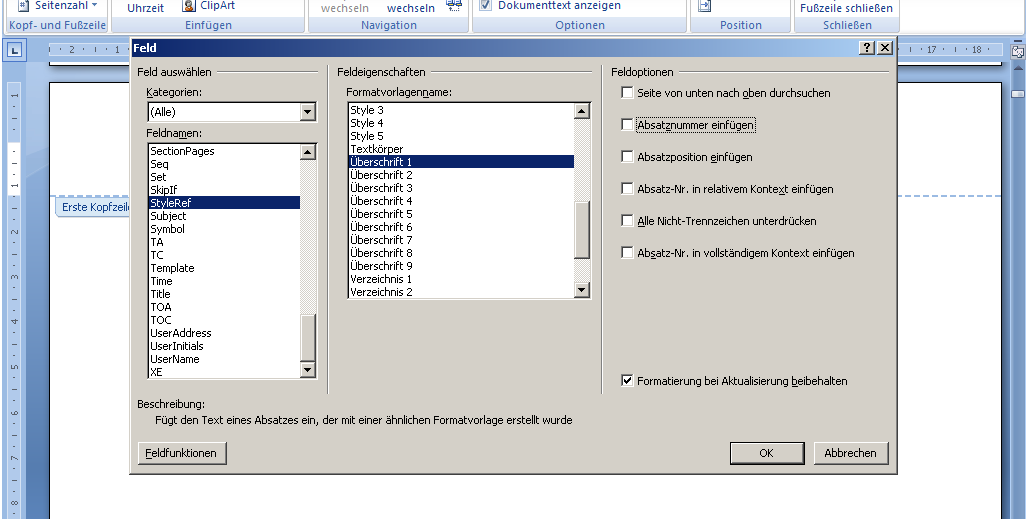Toggle Dokumenttext anzeigen checkbox

[x=486, y=5]
